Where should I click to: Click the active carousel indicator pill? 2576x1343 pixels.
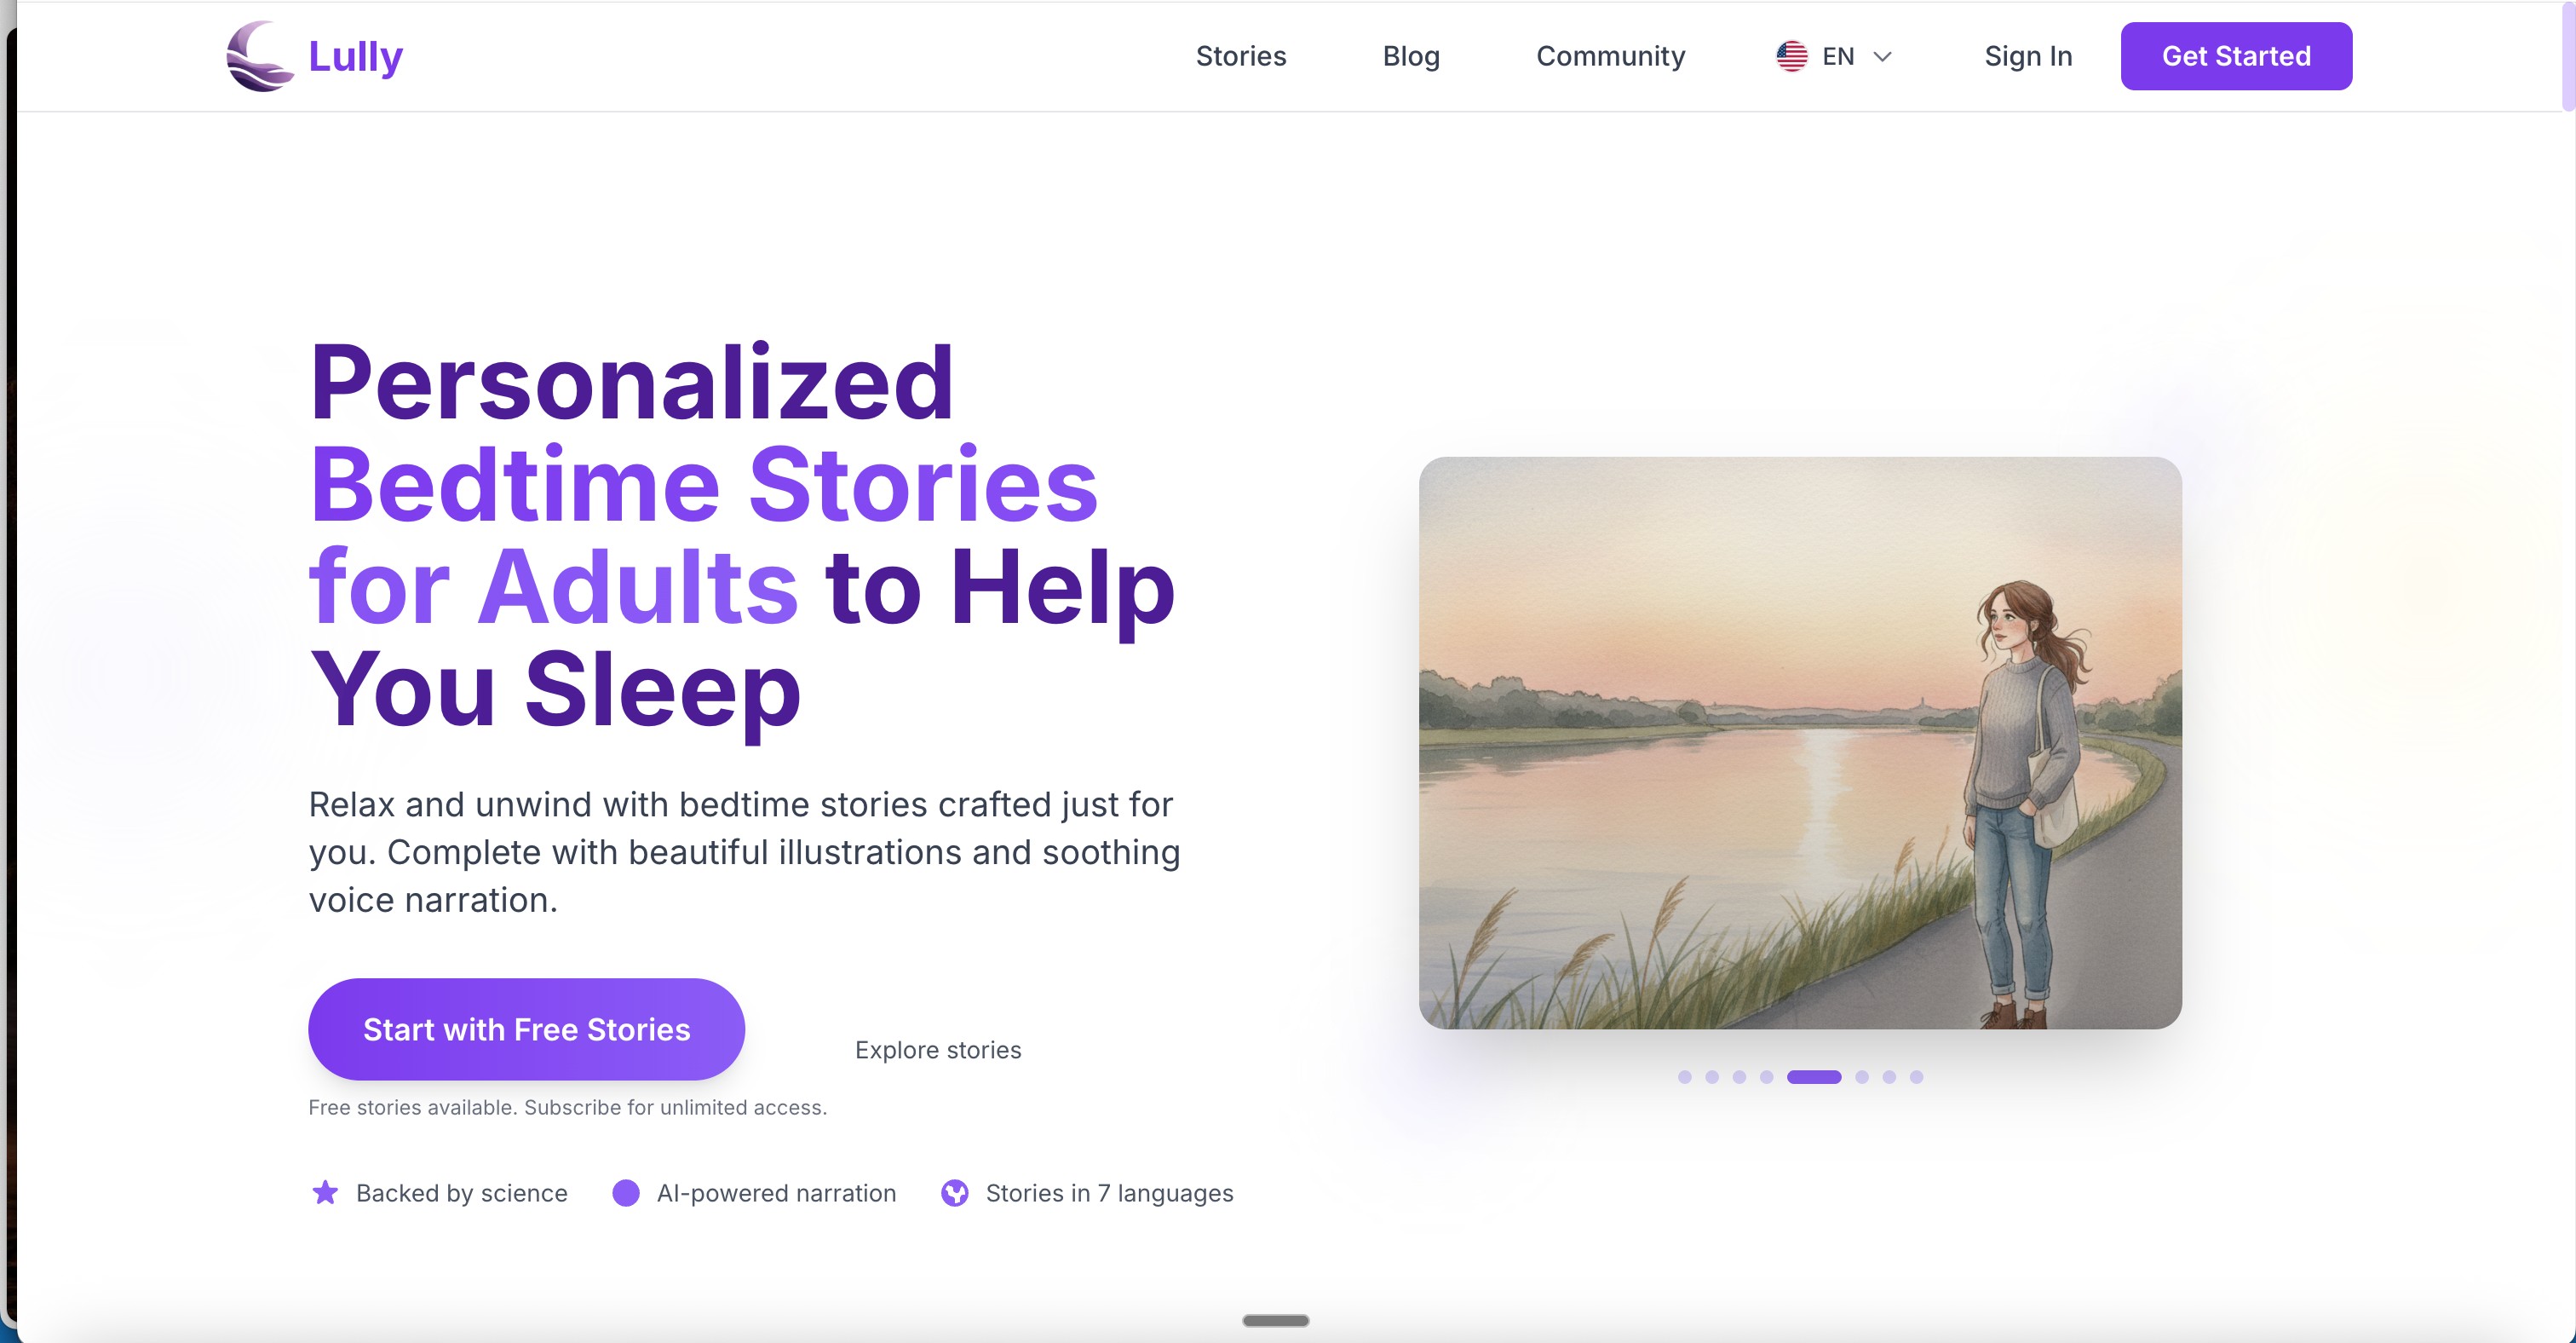click(x=1814, y=1077)
